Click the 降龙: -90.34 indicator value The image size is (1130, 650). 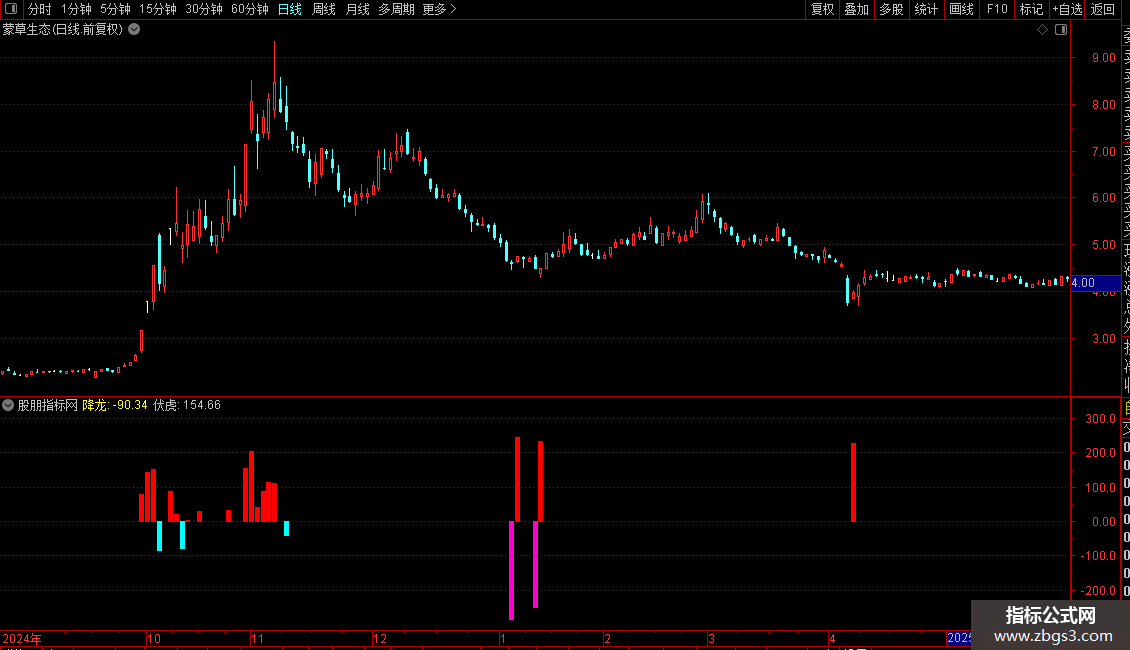(115, 405)
